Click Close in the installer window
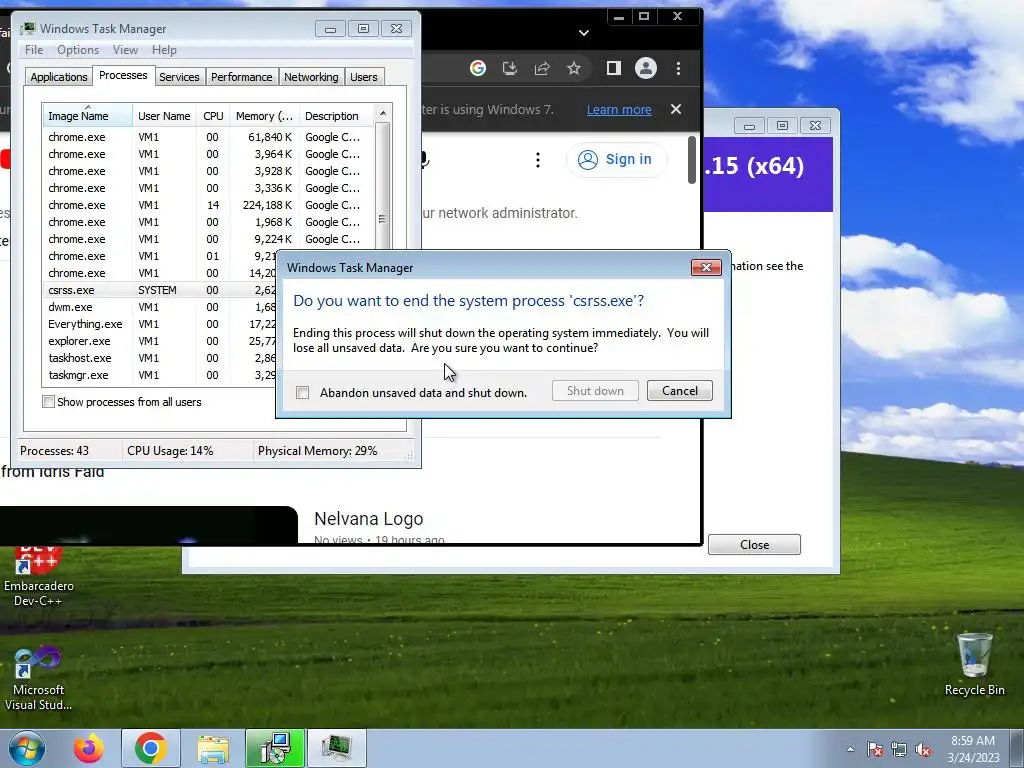The image size is (1024, 768). 754,545
